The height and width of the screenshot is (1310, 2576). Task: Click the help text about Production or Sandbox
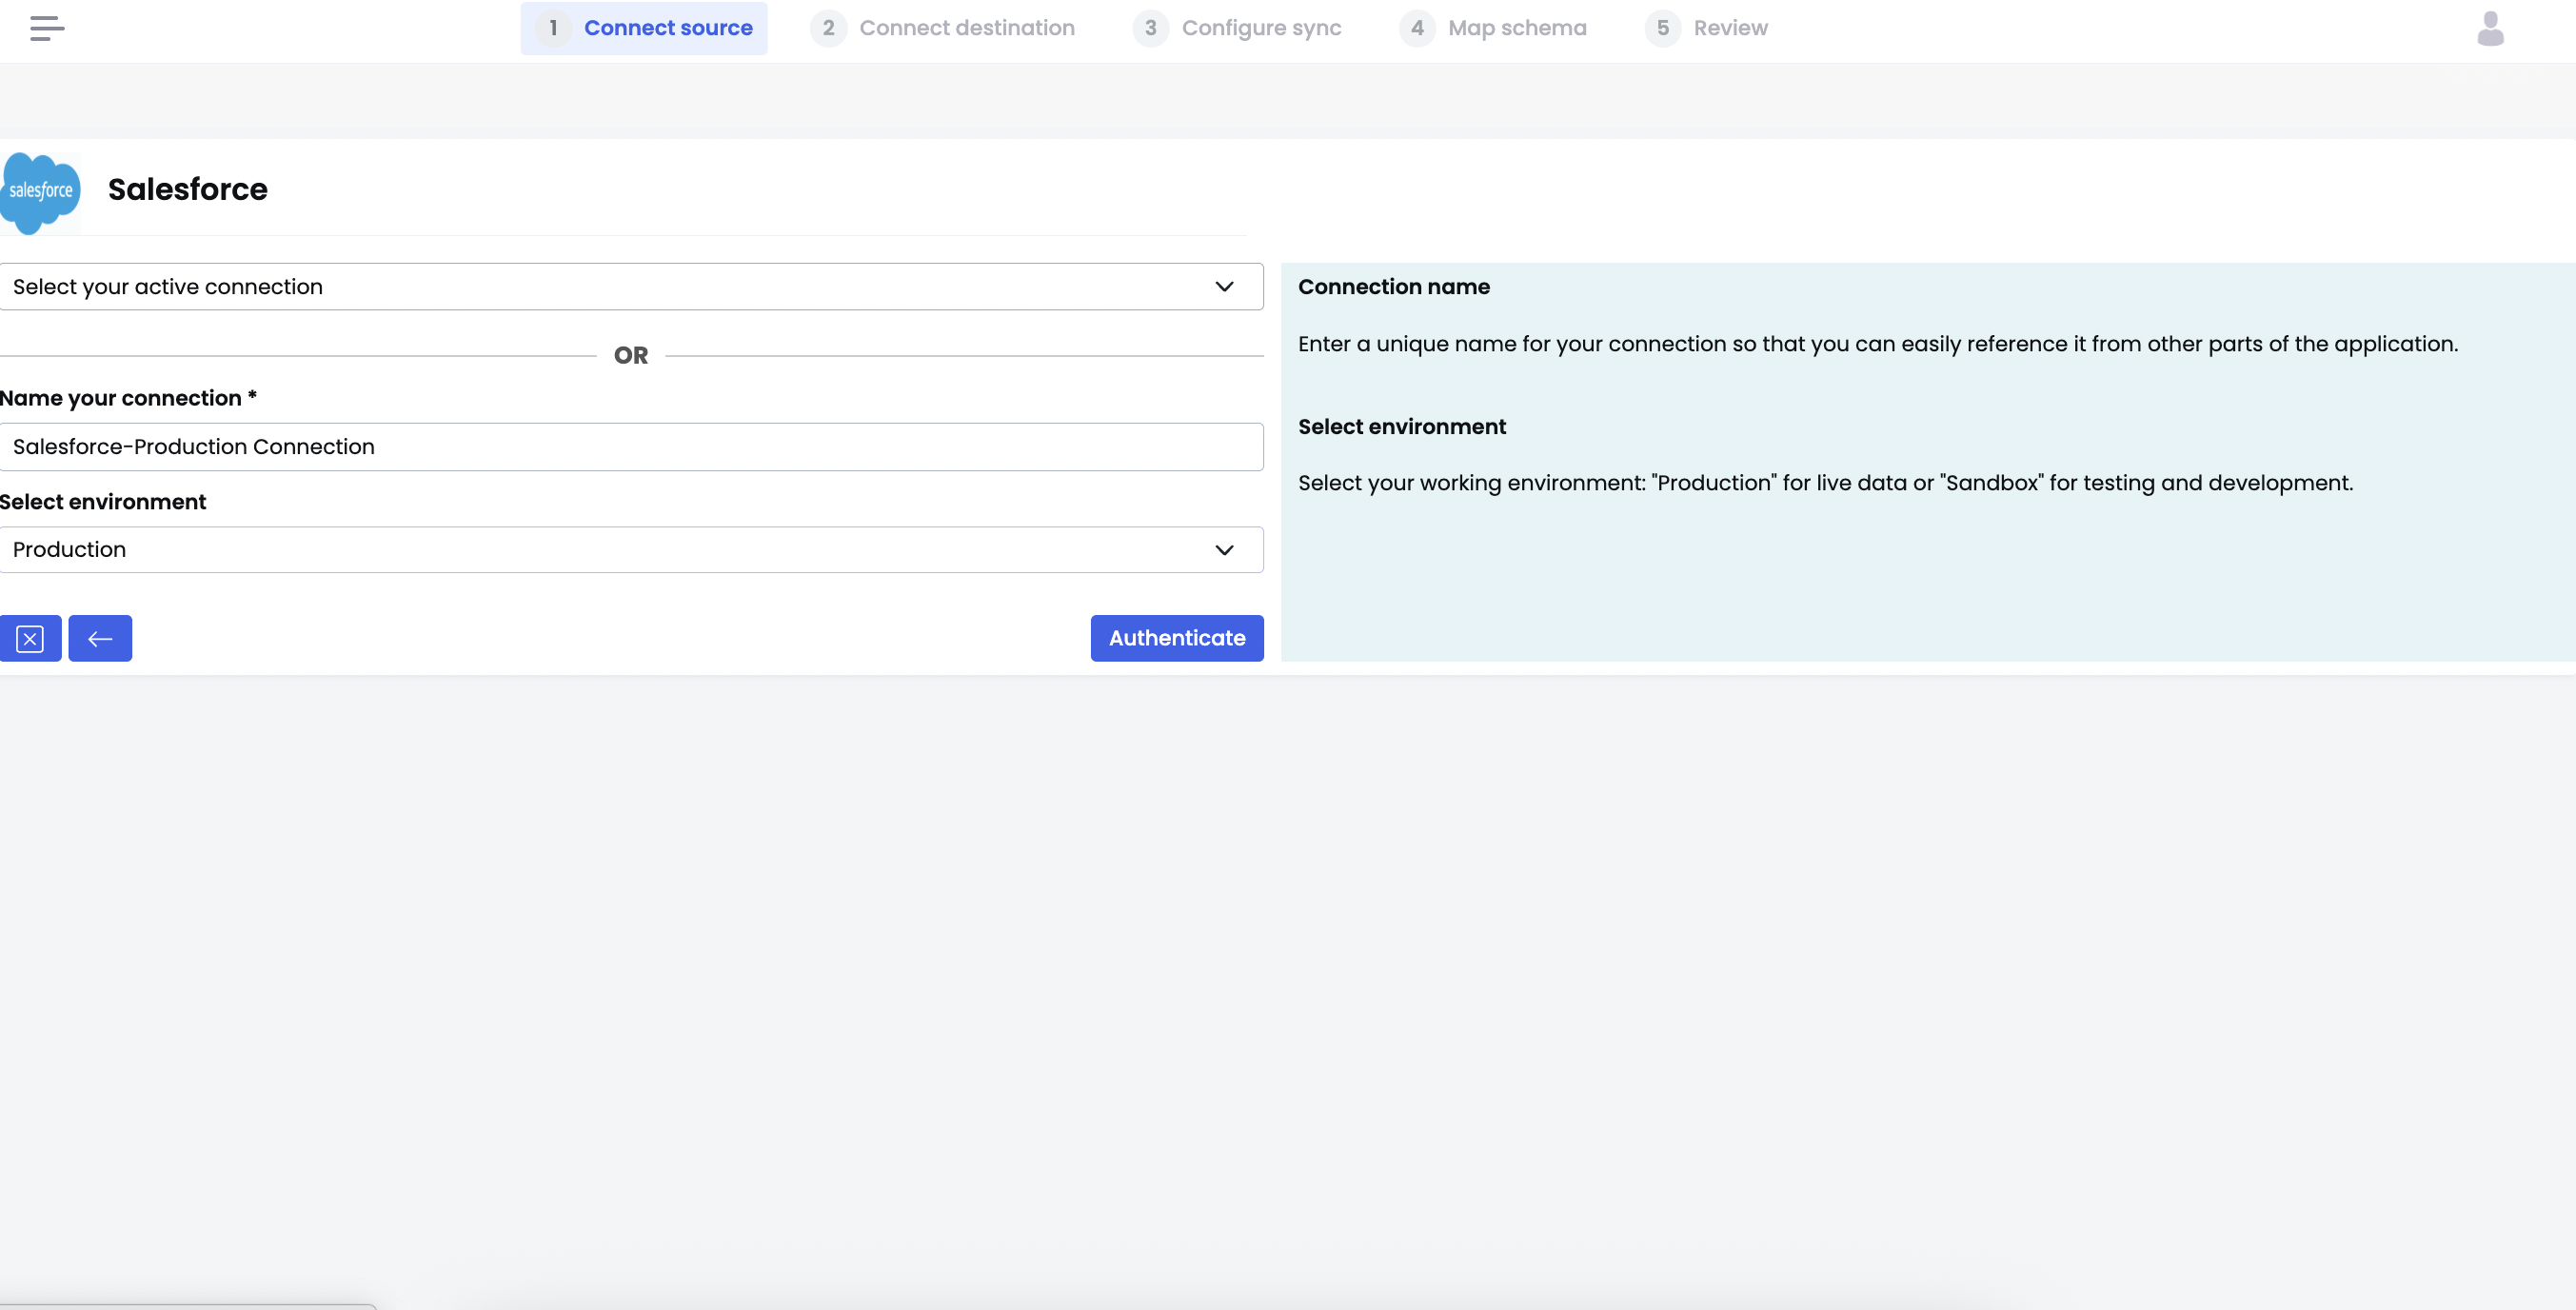[1826, 483]
